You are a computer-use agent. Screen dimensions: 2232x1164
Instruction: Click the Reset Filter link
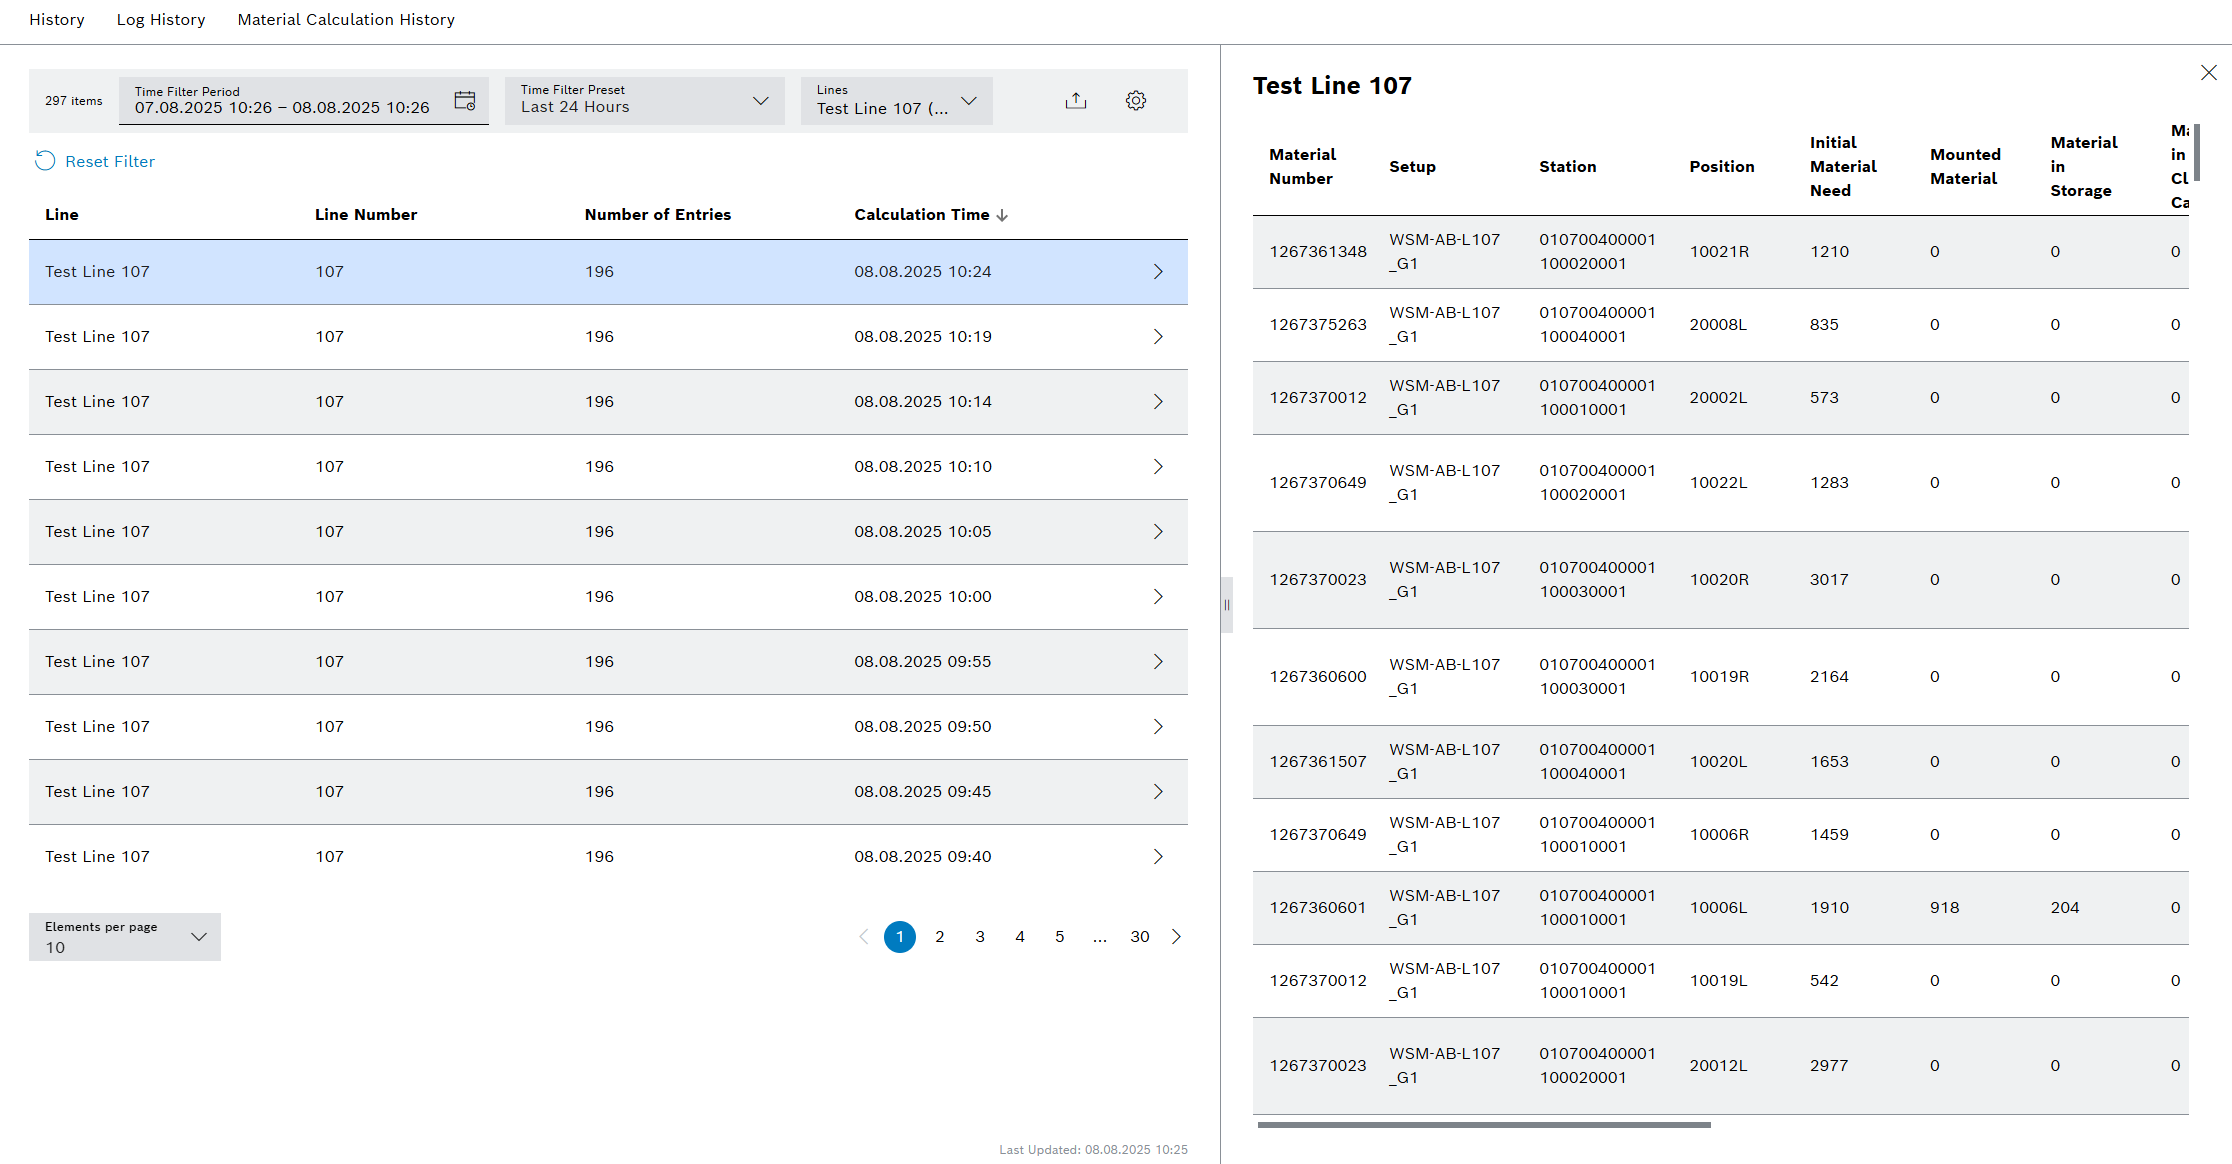(110, 161)
